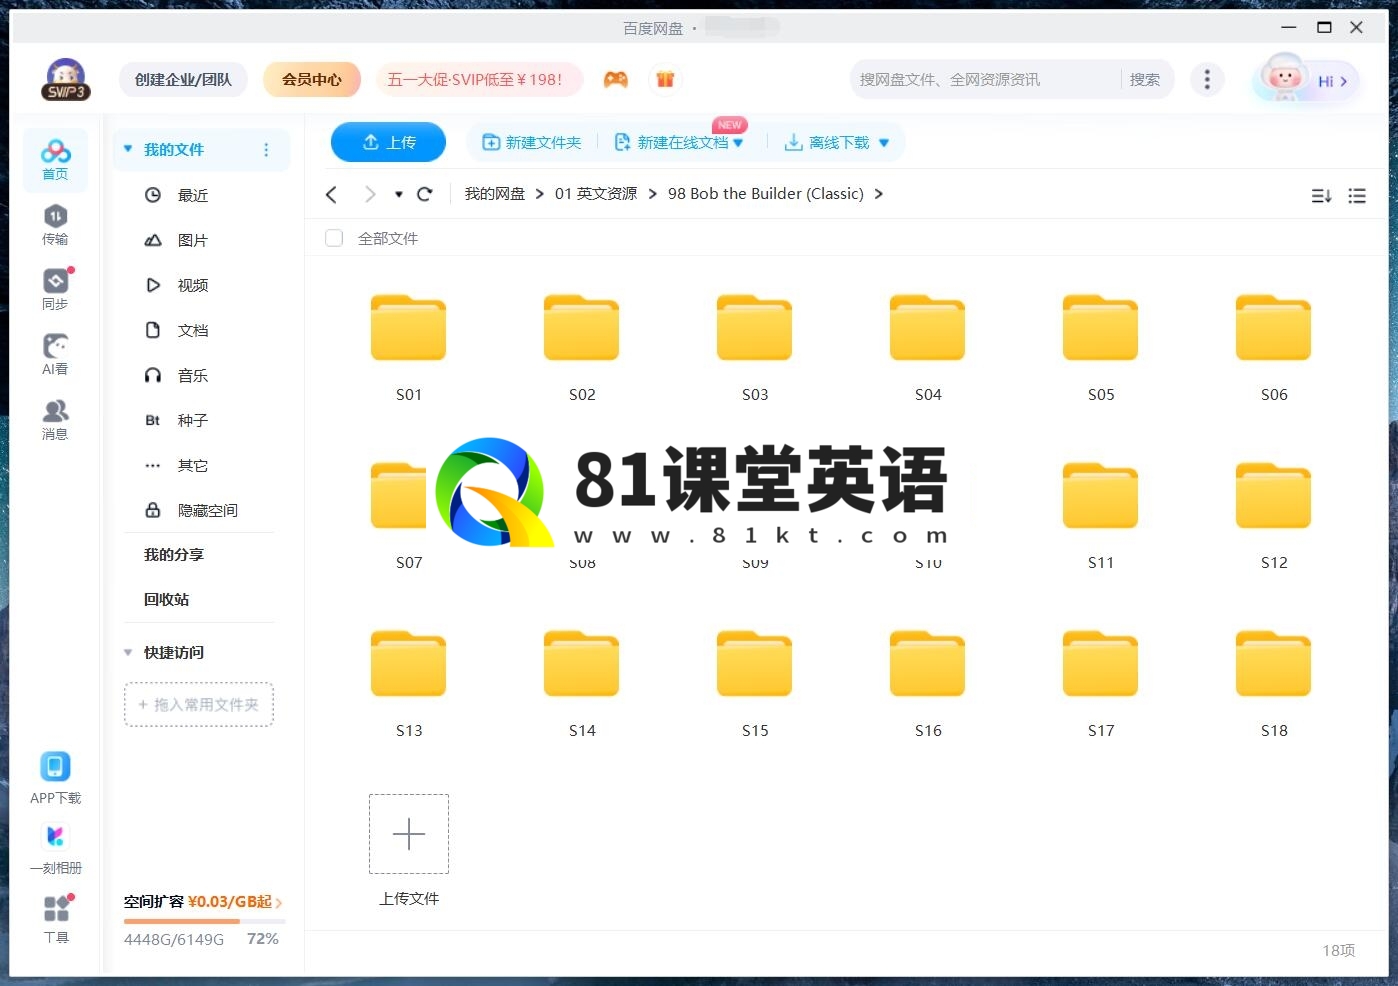Open 我的文件 vertical dots menu
Screen dimensions: 1398x986
point(266,149)
